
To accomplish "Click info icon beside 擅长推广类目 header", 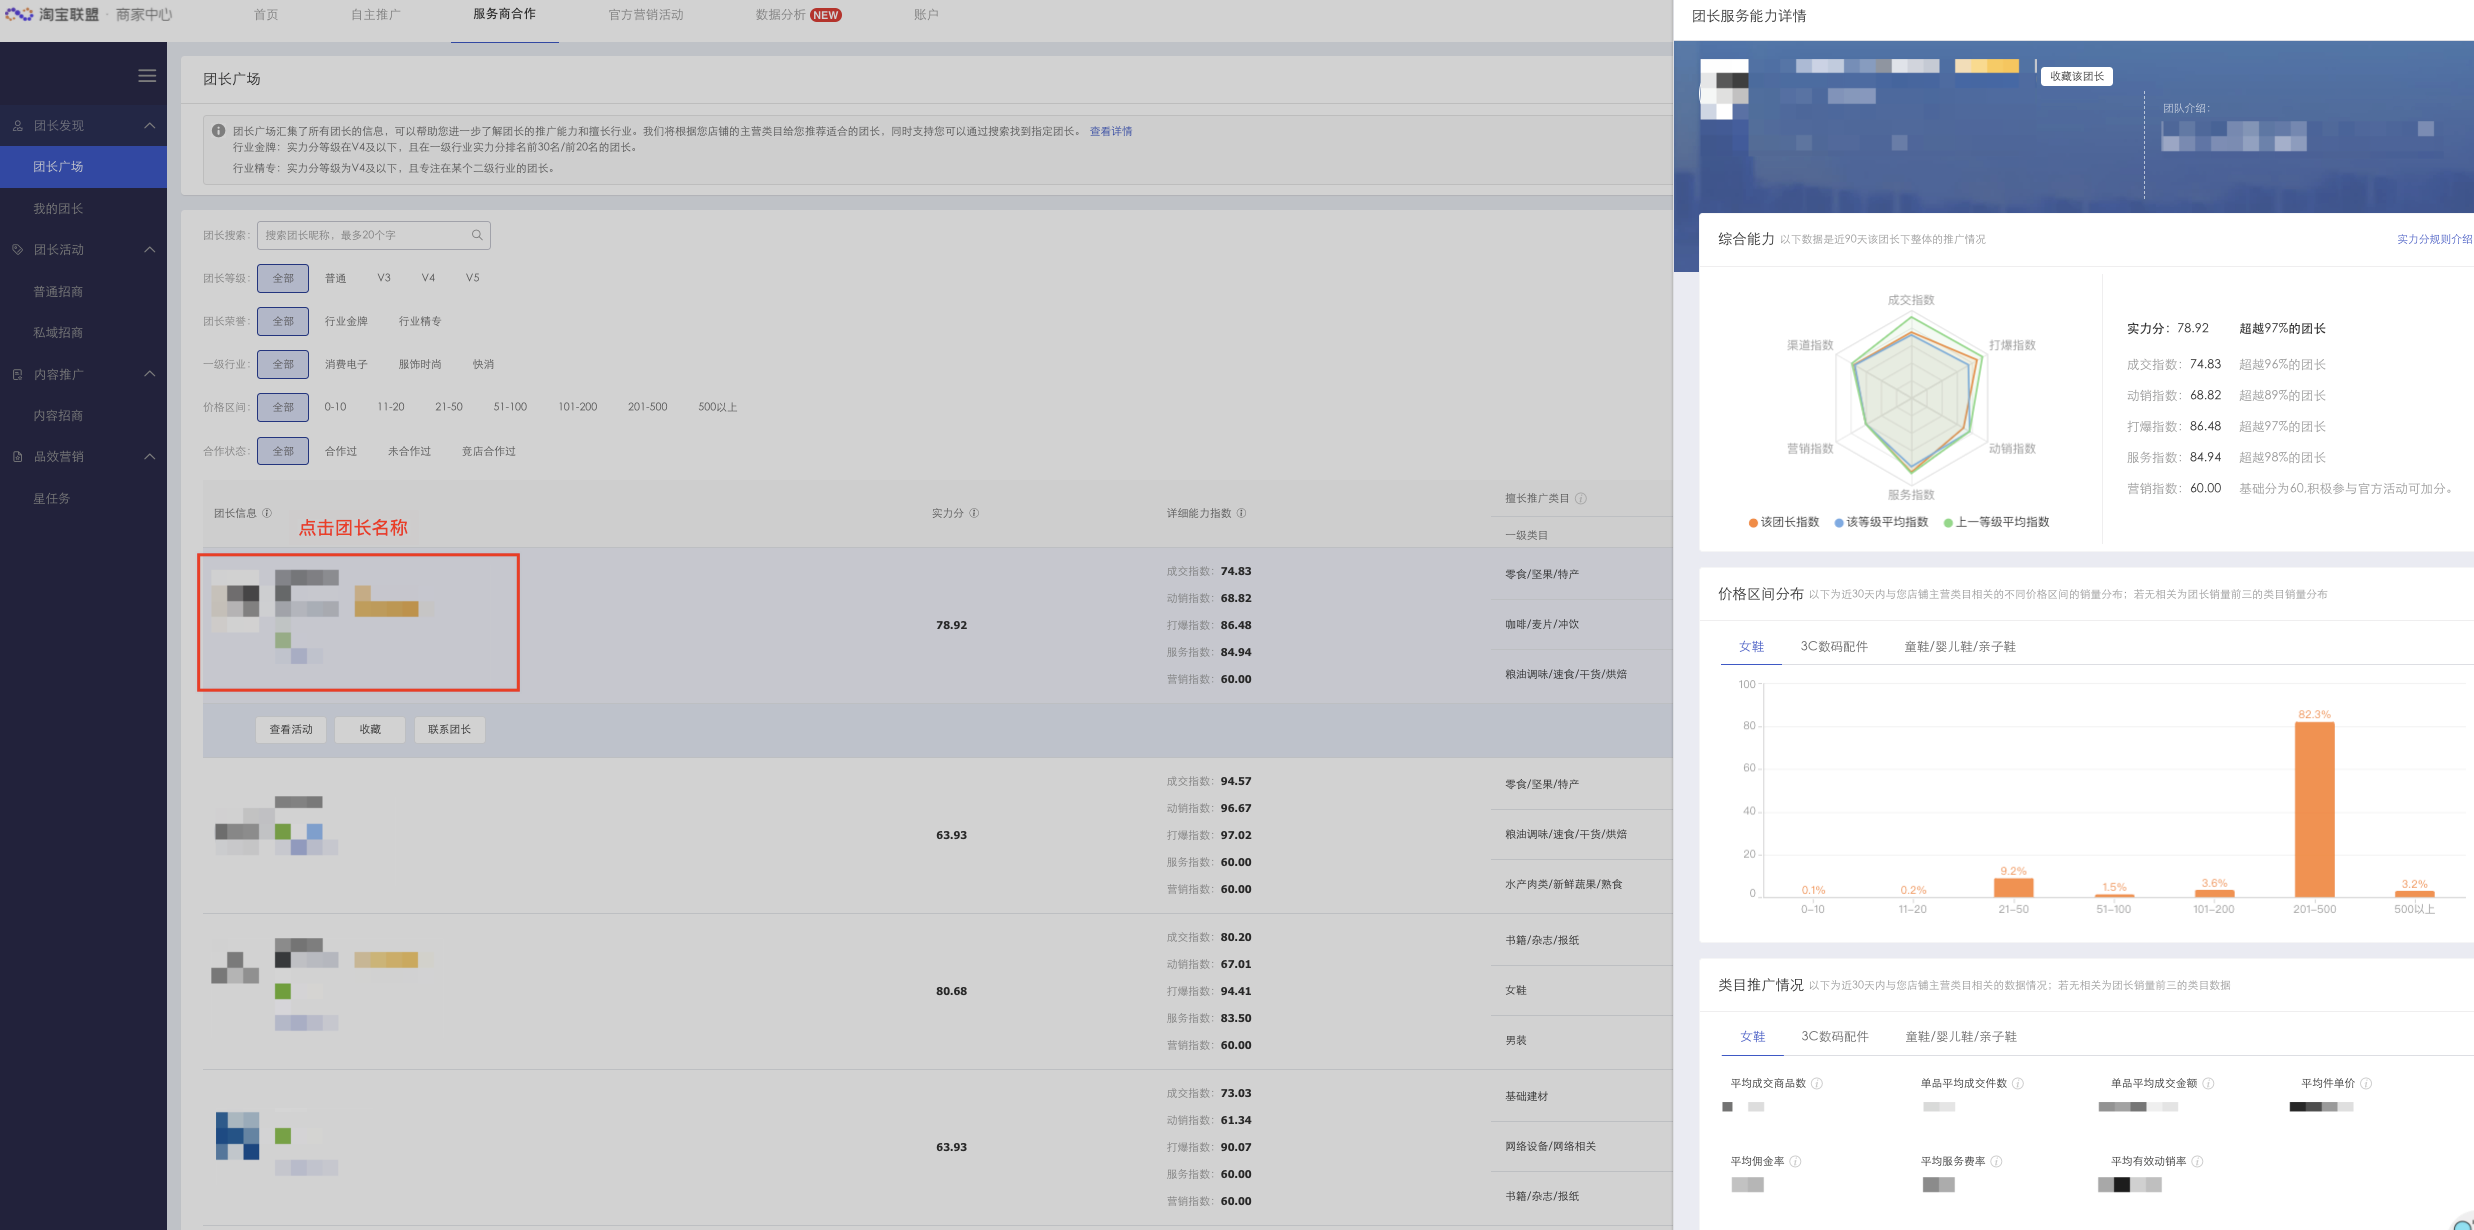I will (x=1581, y=498).
